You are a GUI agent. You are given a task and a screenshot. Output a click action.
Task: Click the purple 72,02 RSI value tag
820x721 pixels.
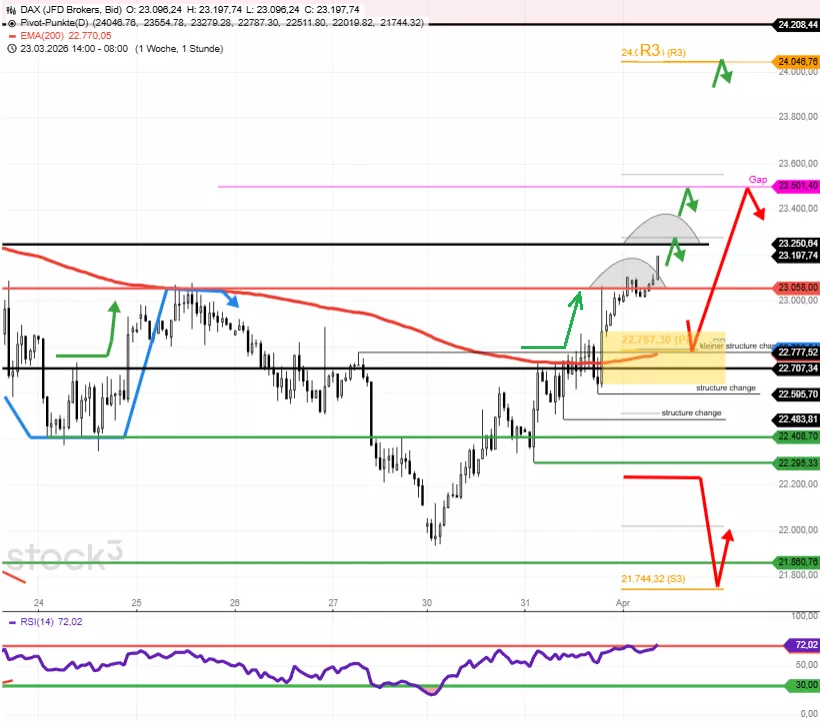(803, 646)
